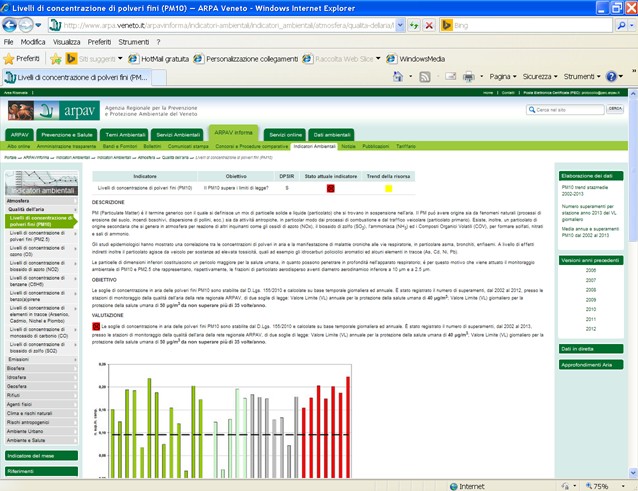Click the red Stato attuale indicator square
This screenshot has height=491, width=638.
[x=330, y=188]
